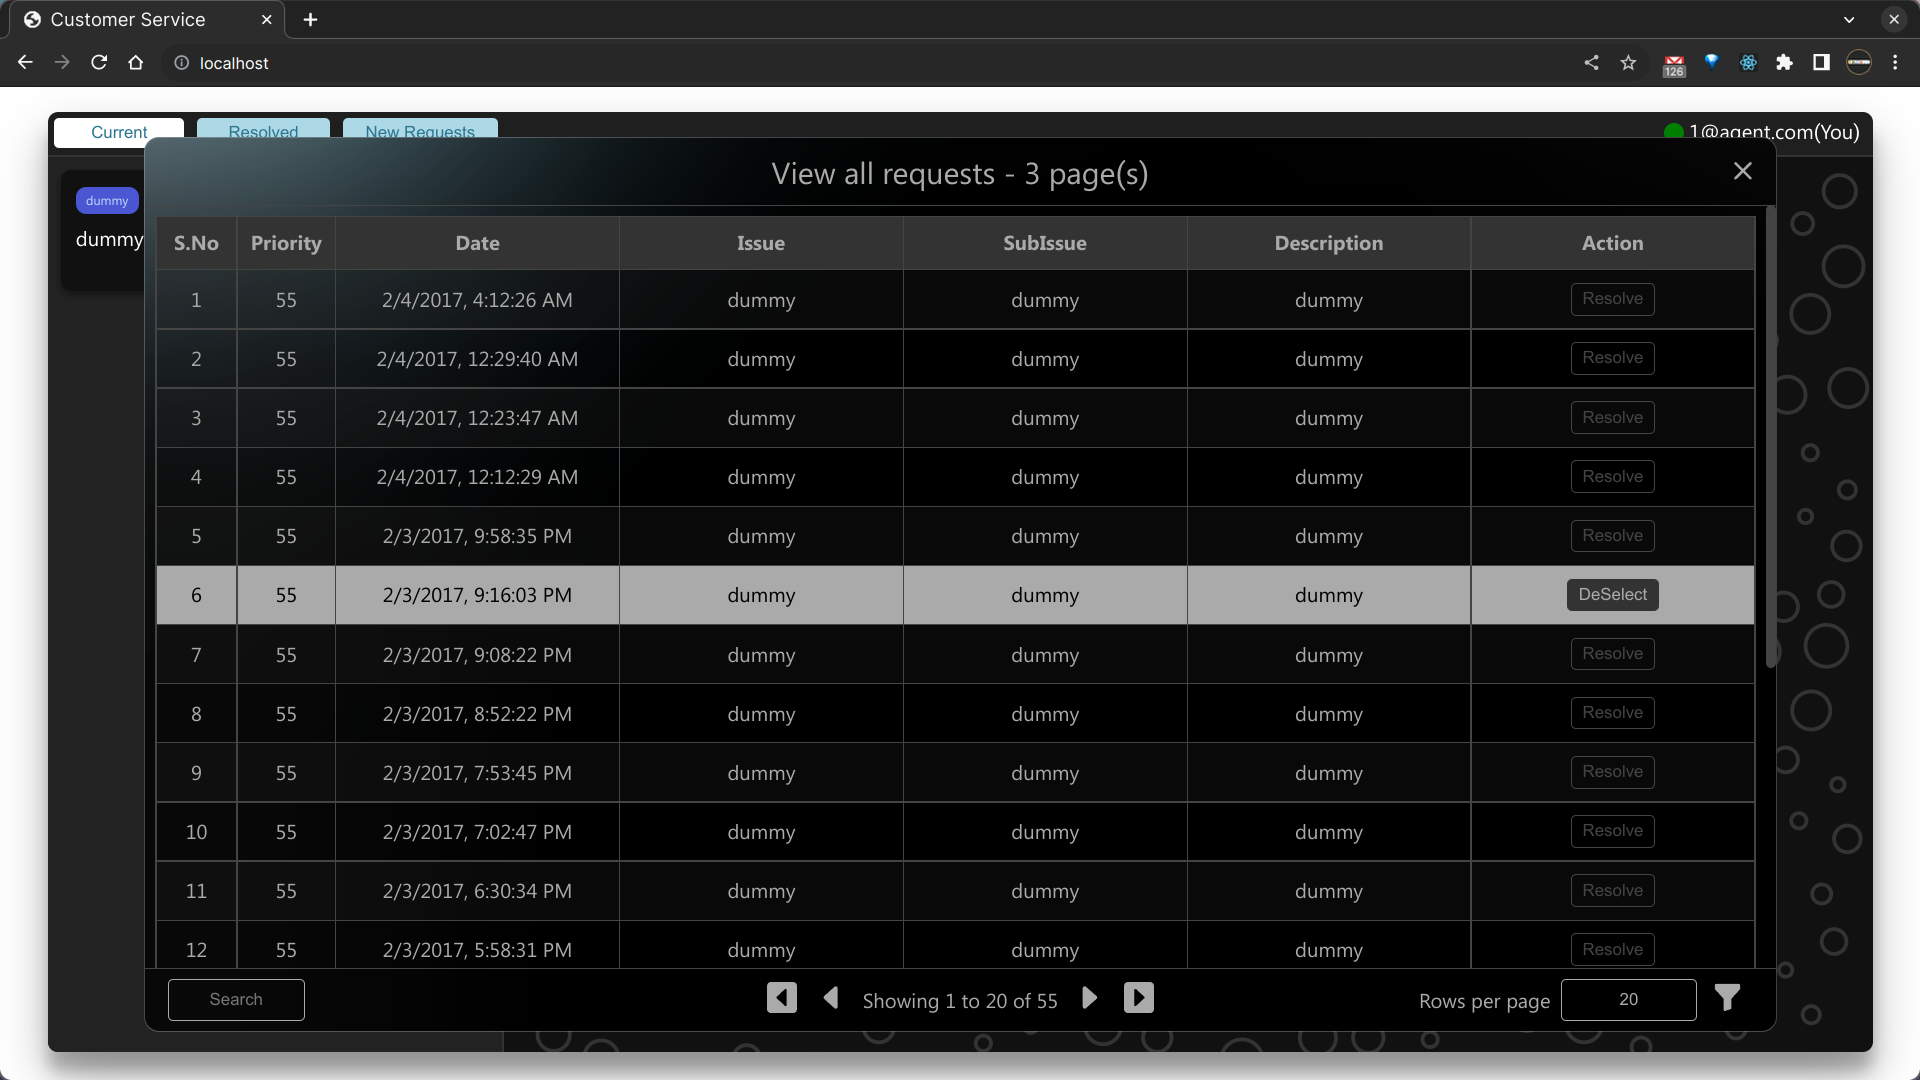Go to next page arrow

(1090, 998)
